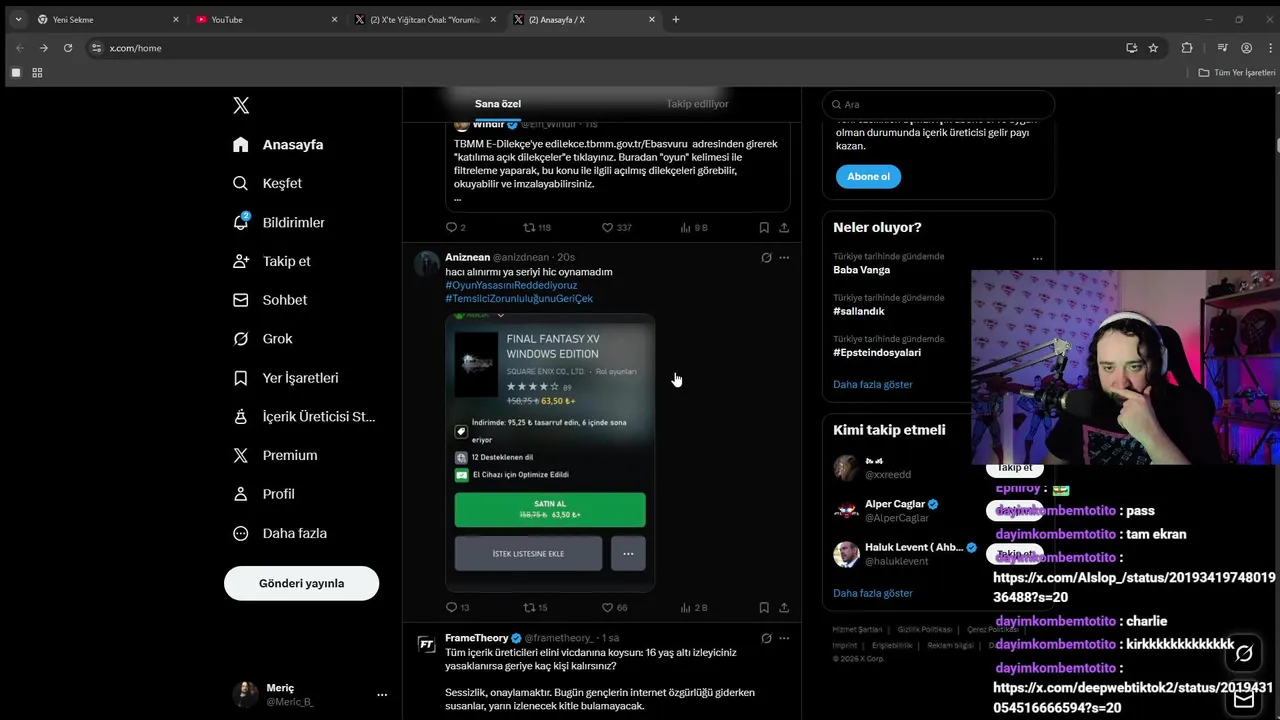
Task: Open Keşfet explore page
Action: 267,183
